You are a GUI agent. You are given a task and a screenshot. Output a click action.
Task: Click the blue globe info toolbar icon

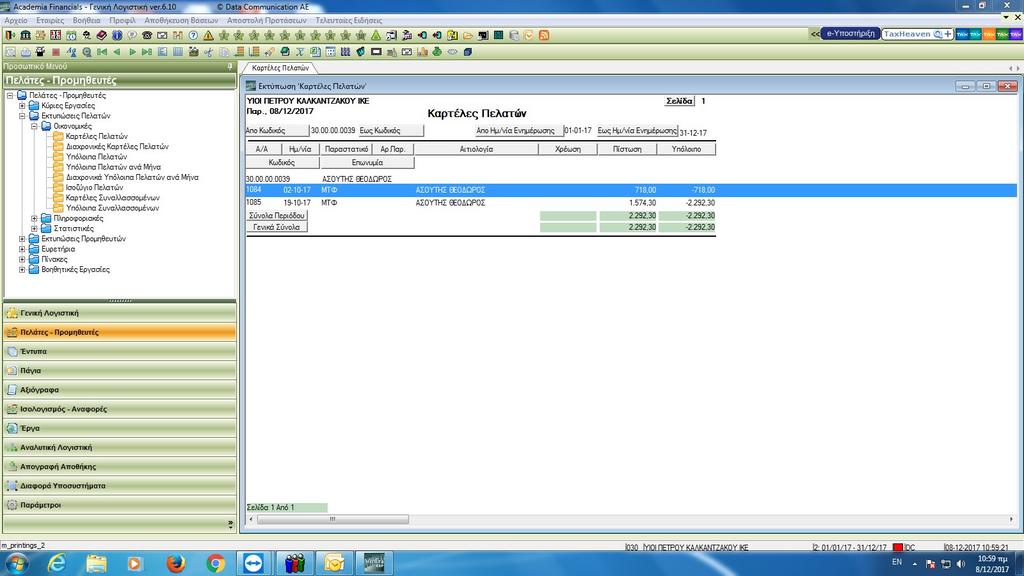[x=117, y=35]
